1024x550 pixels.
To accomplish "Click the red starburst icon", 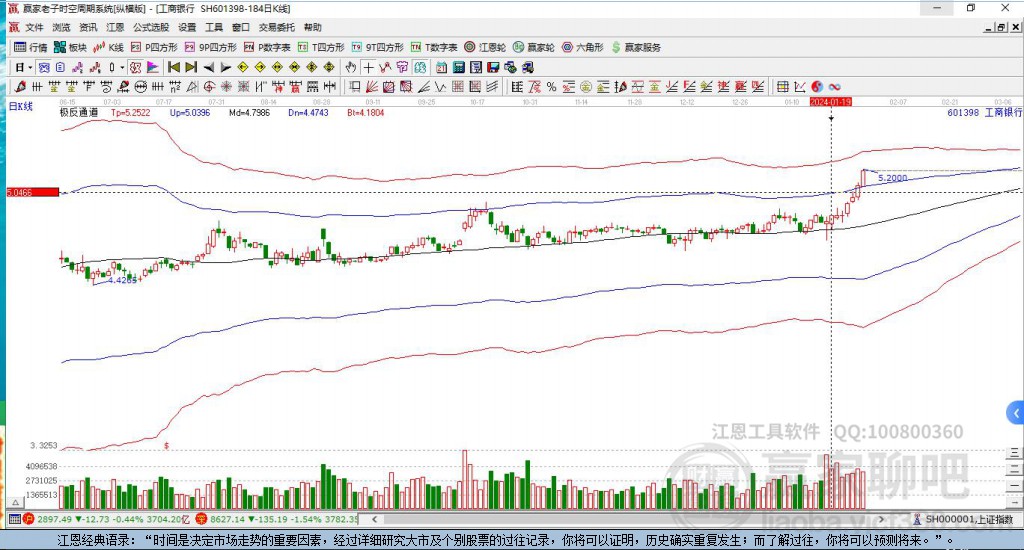I will click(x=226, y=86).
